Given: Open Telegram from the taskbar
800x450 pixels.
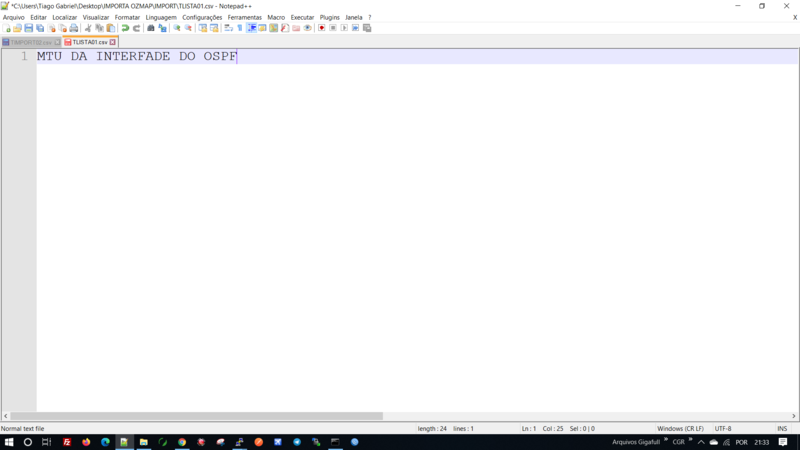Looking at the screenshot, I should pyautogui.click(x=297, y=442).
